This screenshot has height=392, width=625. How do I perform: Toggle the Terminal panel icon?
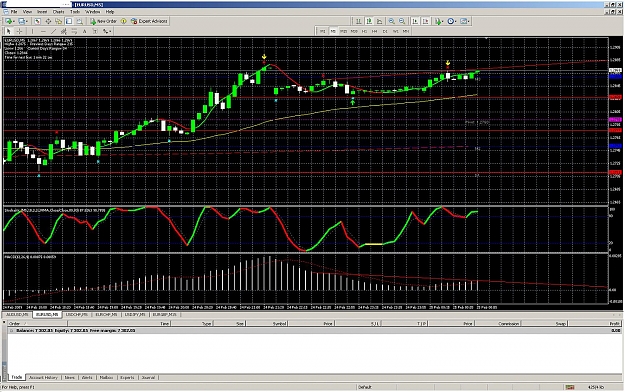(69, 21)
